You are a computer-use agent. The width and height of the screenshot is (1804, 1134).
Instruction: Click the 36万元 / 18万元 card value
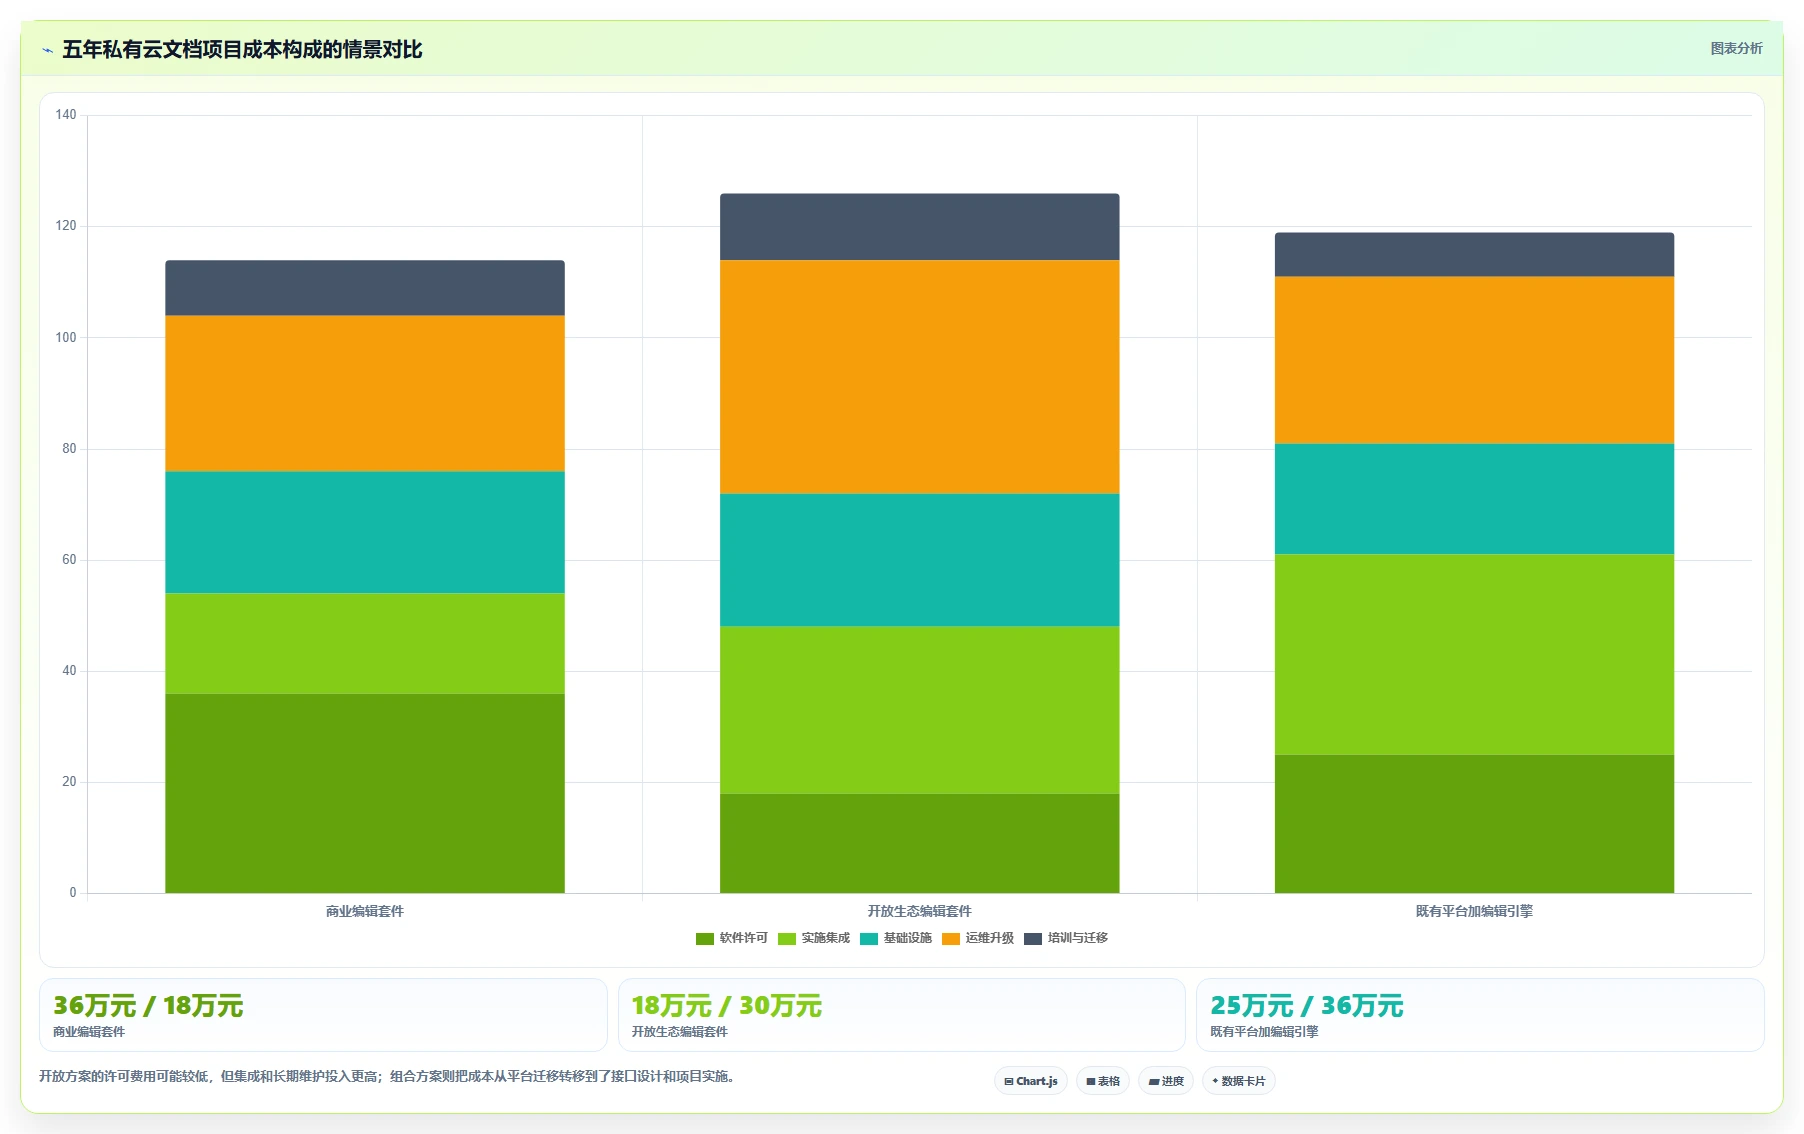[x=148, y=1006]
